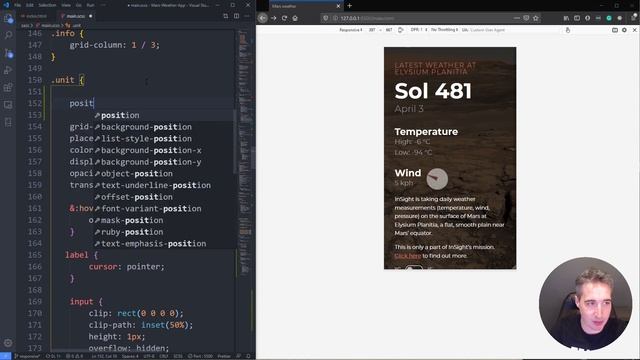Open Run and Debug view
This screenshot has width=640, height=360.
click(8, 70)
